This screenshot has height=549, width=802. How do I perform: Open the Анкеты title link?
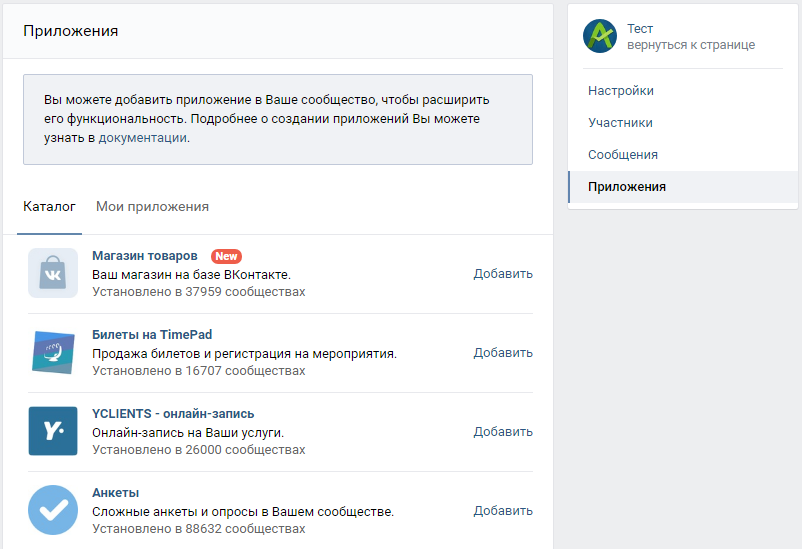click(x=116, y=493)
